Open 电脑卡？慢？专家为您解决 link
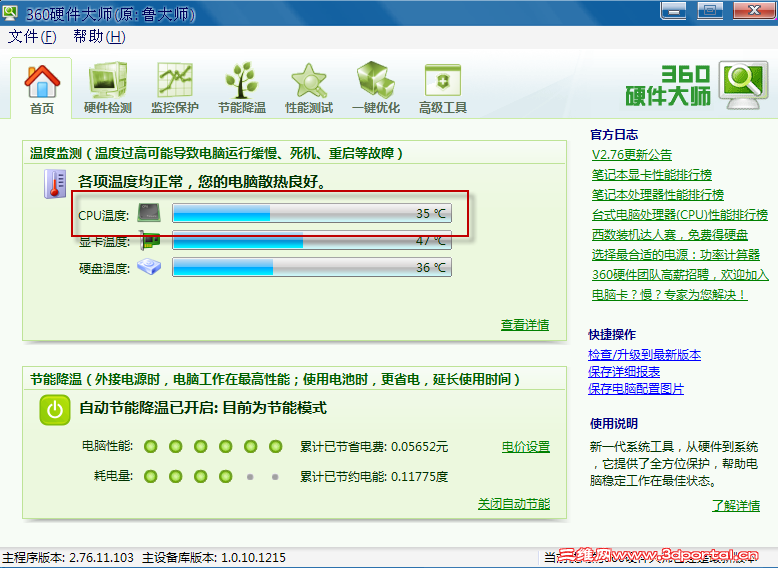Viewport: 778px width, 568px height. pyautogui.click(x=669, y=295)
